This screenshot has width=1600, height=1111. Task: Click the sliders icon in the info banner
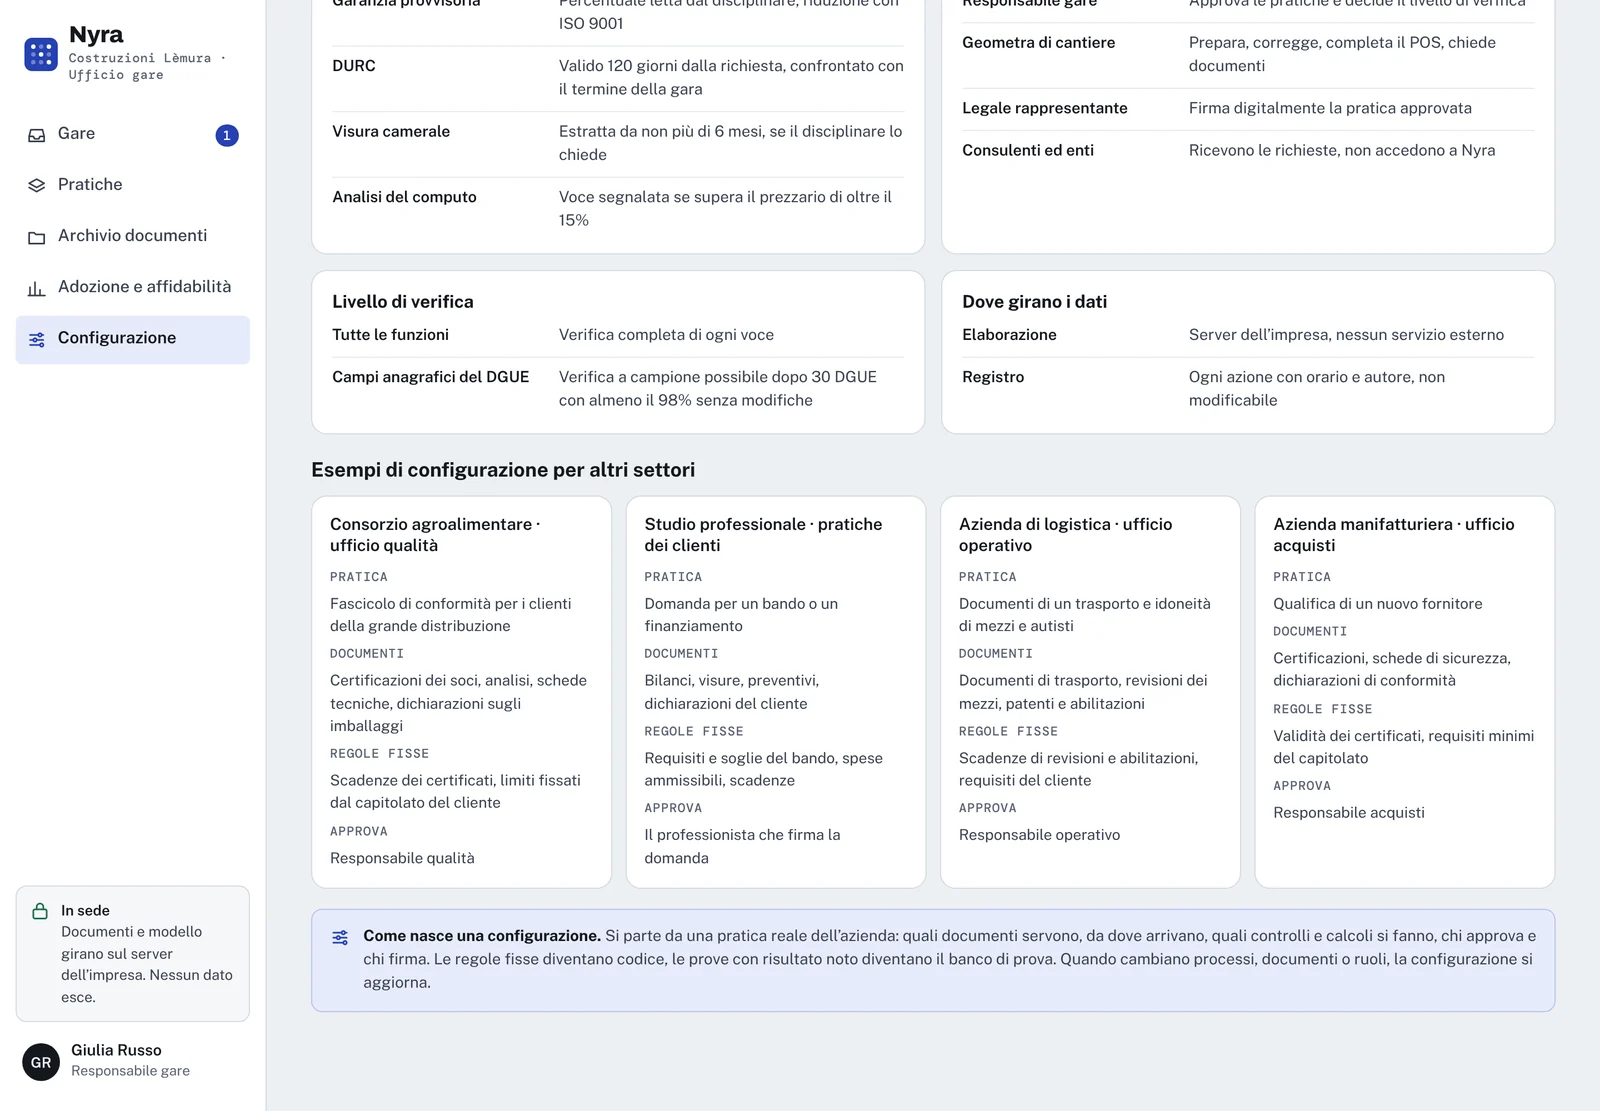click(340, 937)
